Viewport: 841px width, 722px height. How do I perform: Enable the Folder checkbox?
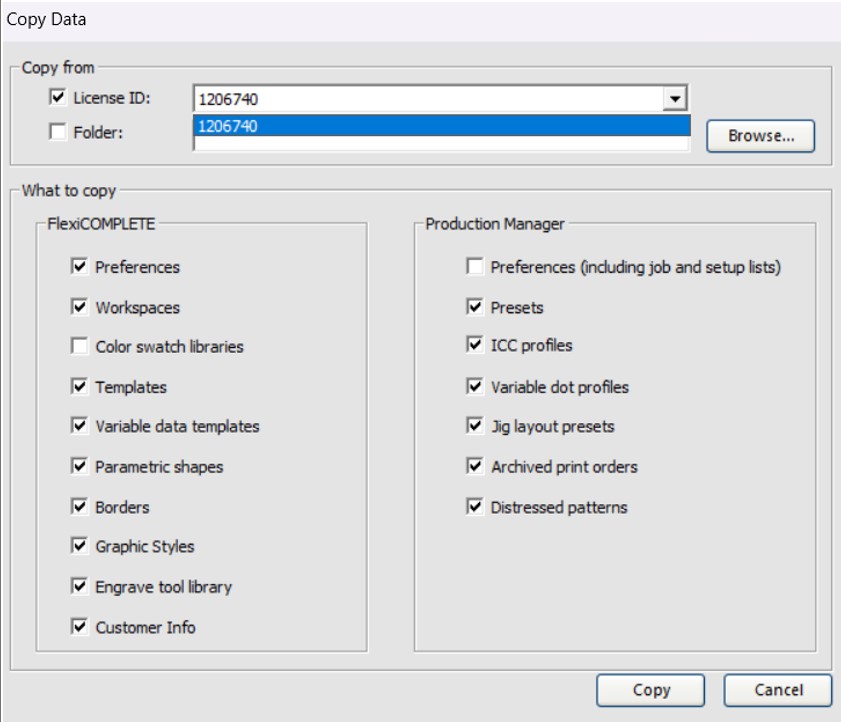click(x=58, y=131)
